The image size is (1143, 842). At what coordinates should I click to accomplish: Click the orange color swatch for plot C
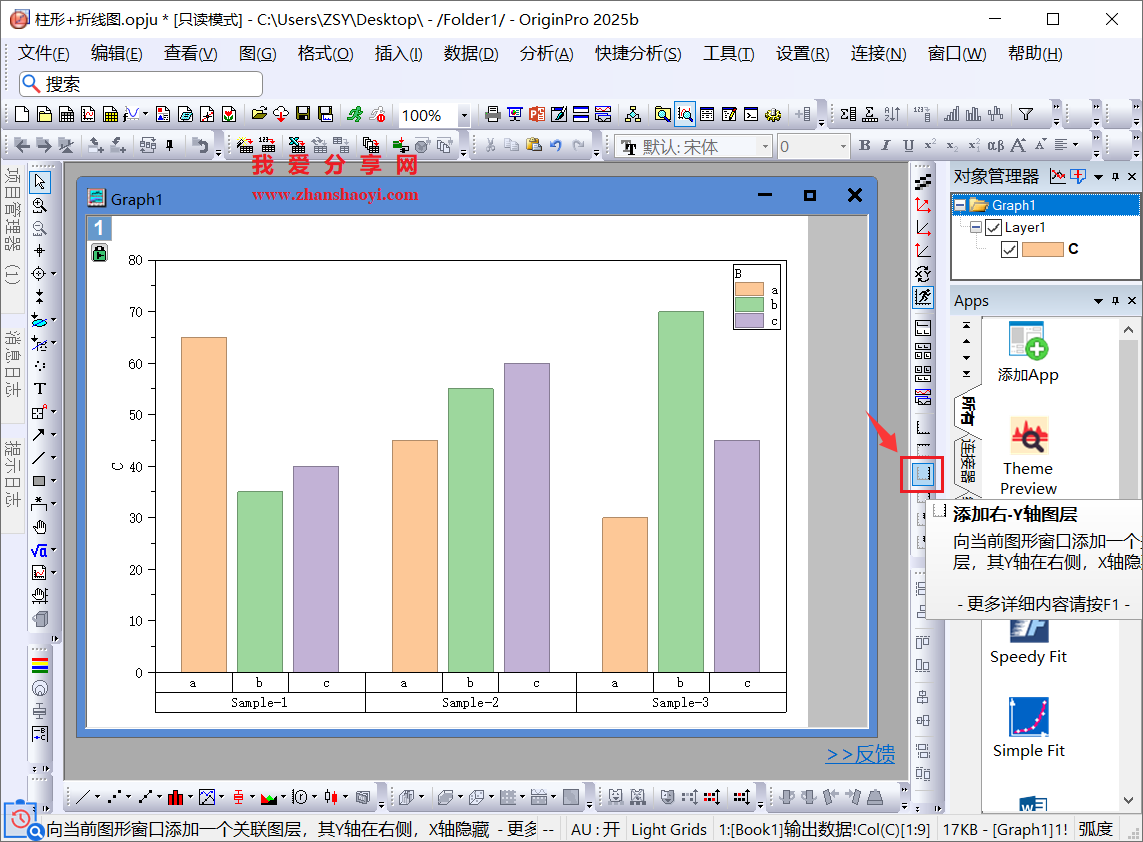click(x=1042, y=249)
